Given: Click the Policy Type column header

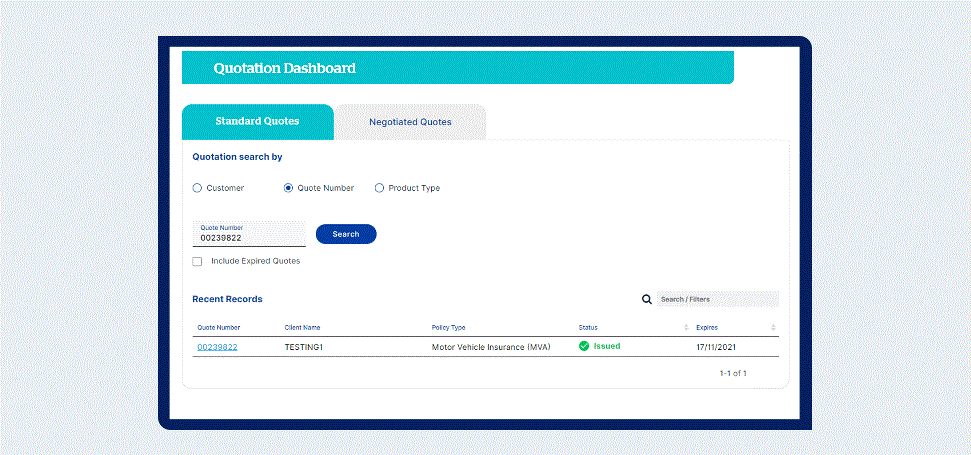Looking at the screenshot, I should click(448, 327).
